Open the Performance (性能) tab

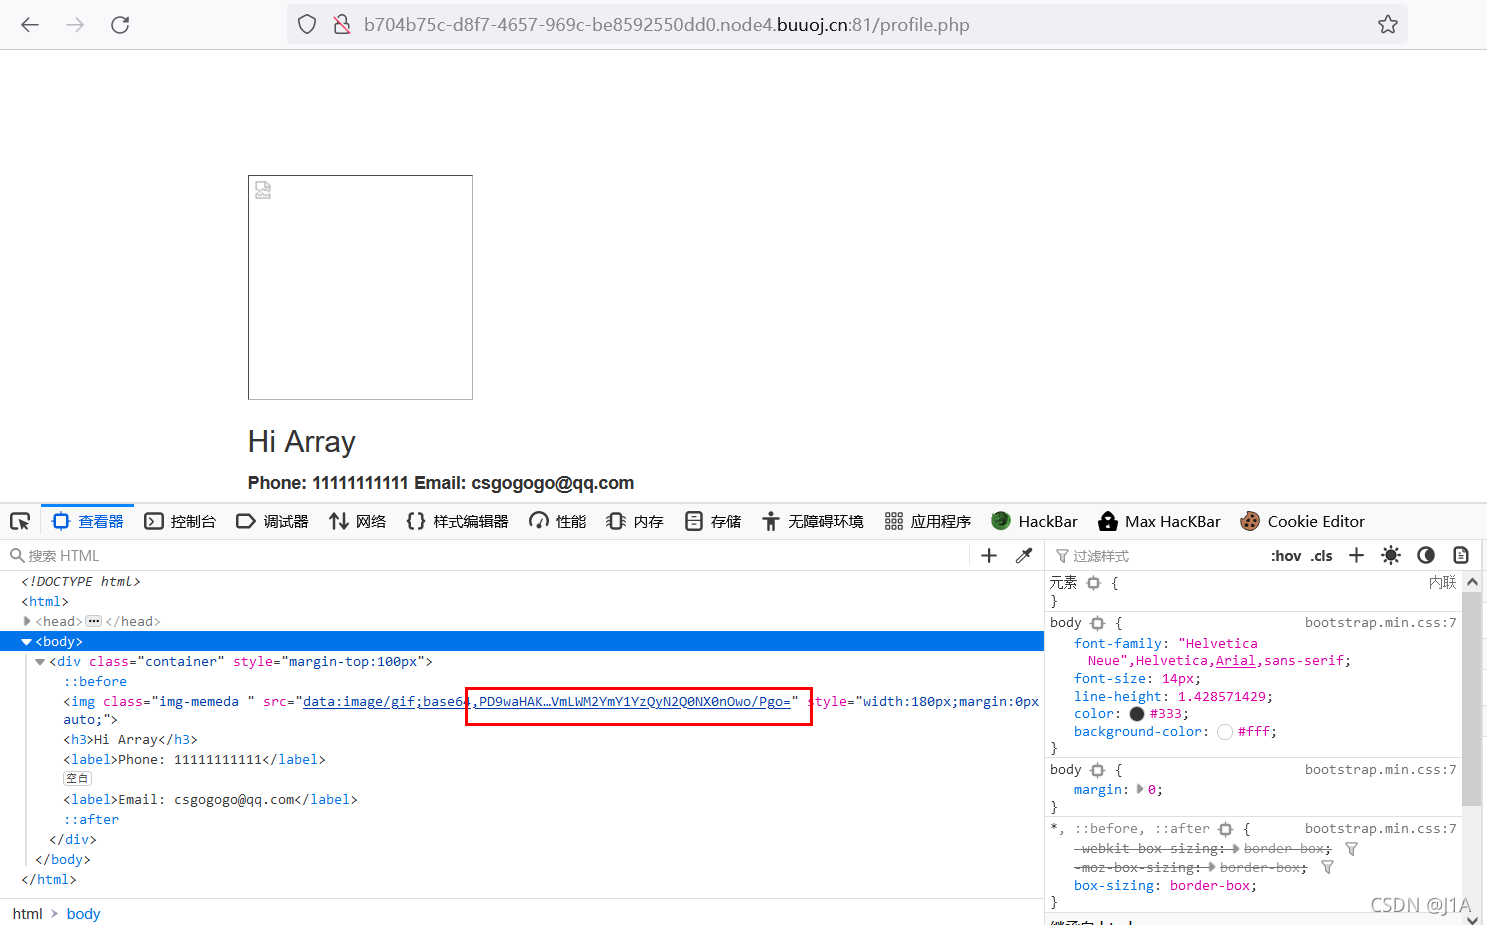click(558, 521)
